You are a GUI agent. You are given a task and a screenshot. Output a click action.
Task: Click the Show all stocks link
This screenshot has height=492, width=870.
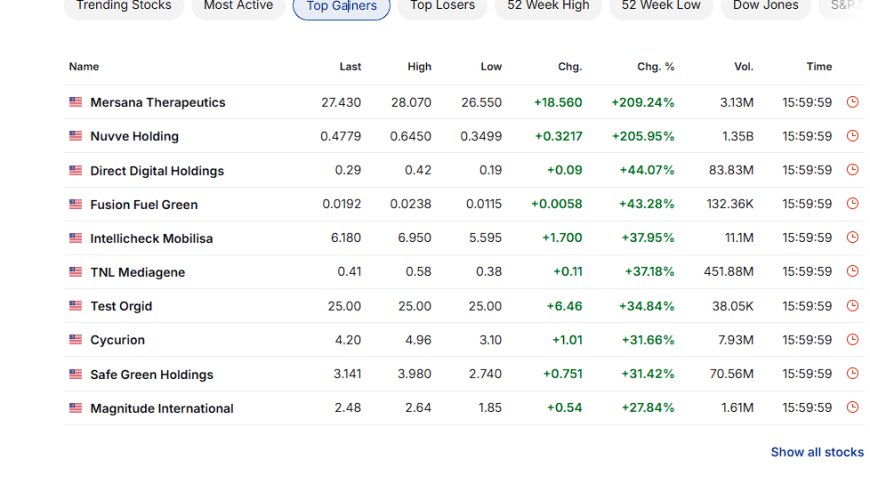pos(817,452)
